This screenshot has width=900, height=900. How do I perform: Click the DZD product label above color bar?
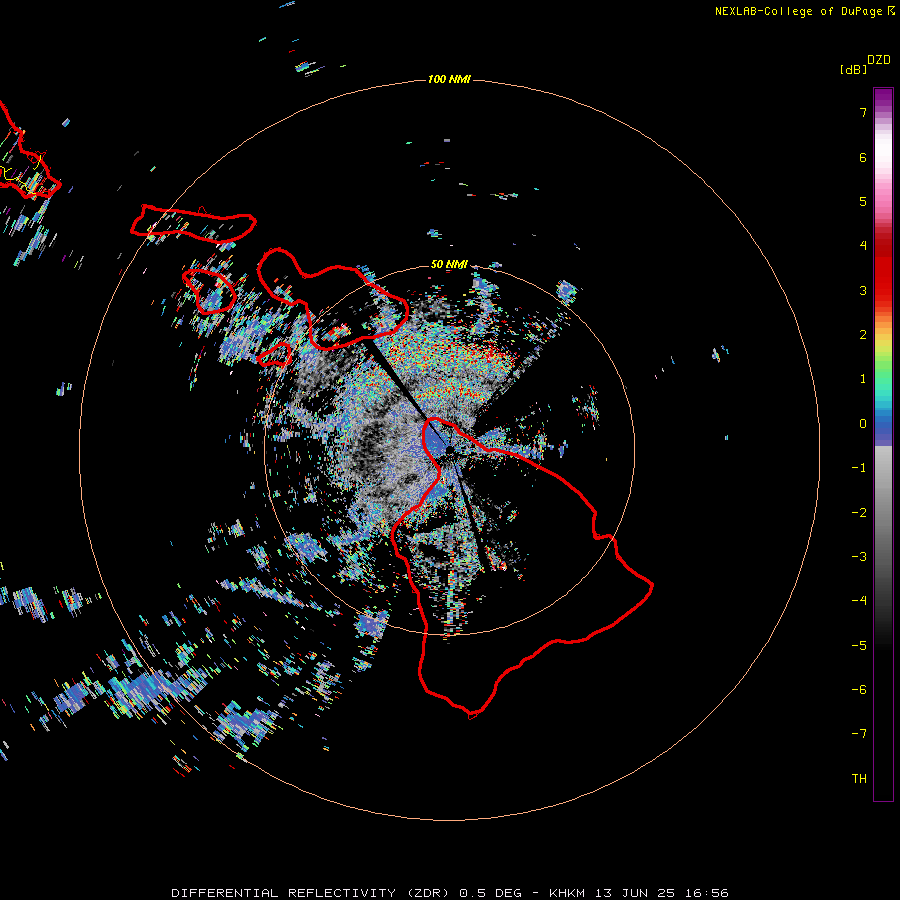(879, 60)
